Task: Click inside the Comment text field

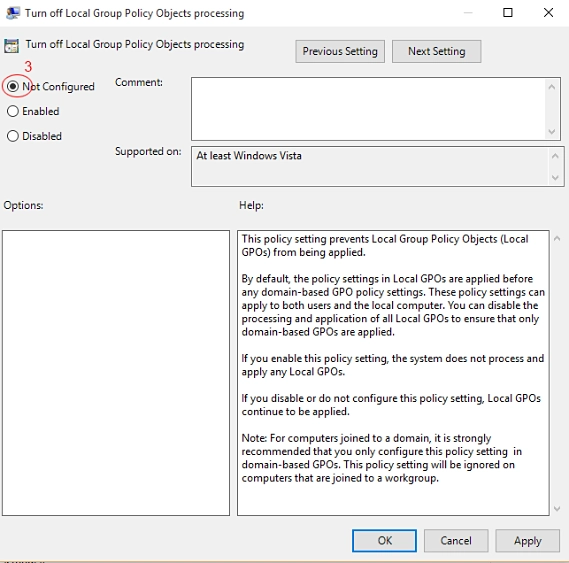Action: (x=368, y=109)
